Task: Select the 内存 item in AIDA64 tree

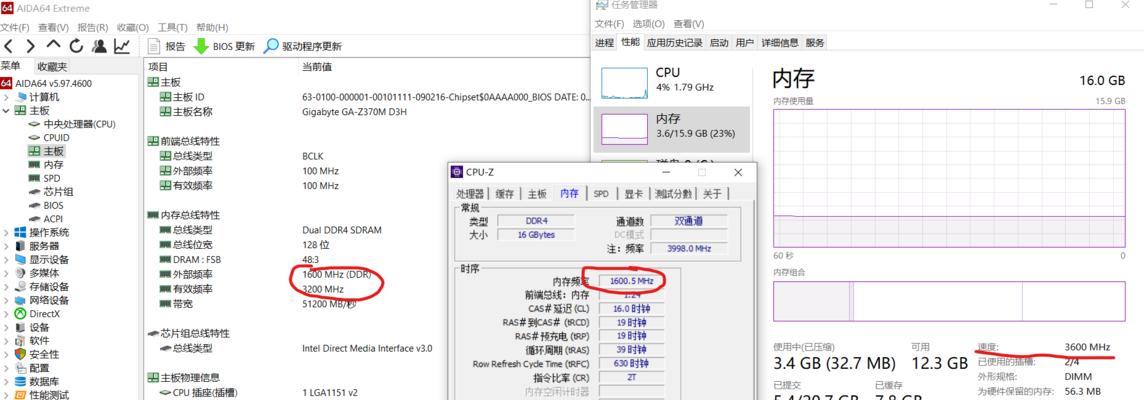Action: click(53, 164)
